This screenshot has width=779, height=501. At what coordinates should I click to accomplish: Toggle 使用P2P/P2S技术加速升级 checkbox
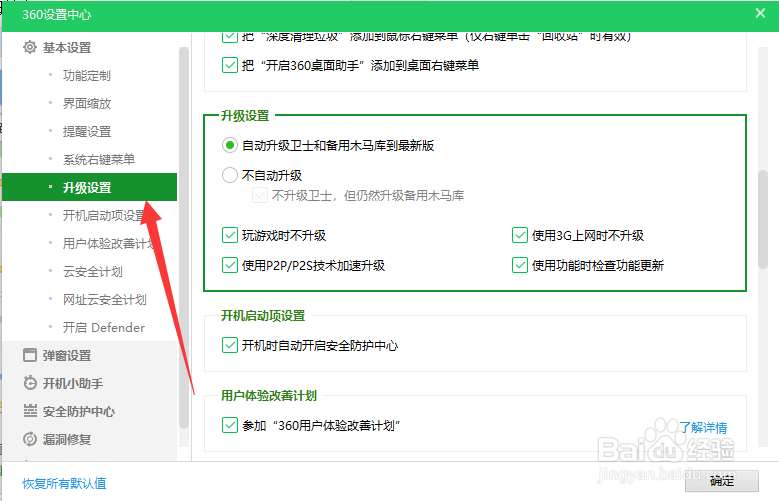(x=230, y=265)
